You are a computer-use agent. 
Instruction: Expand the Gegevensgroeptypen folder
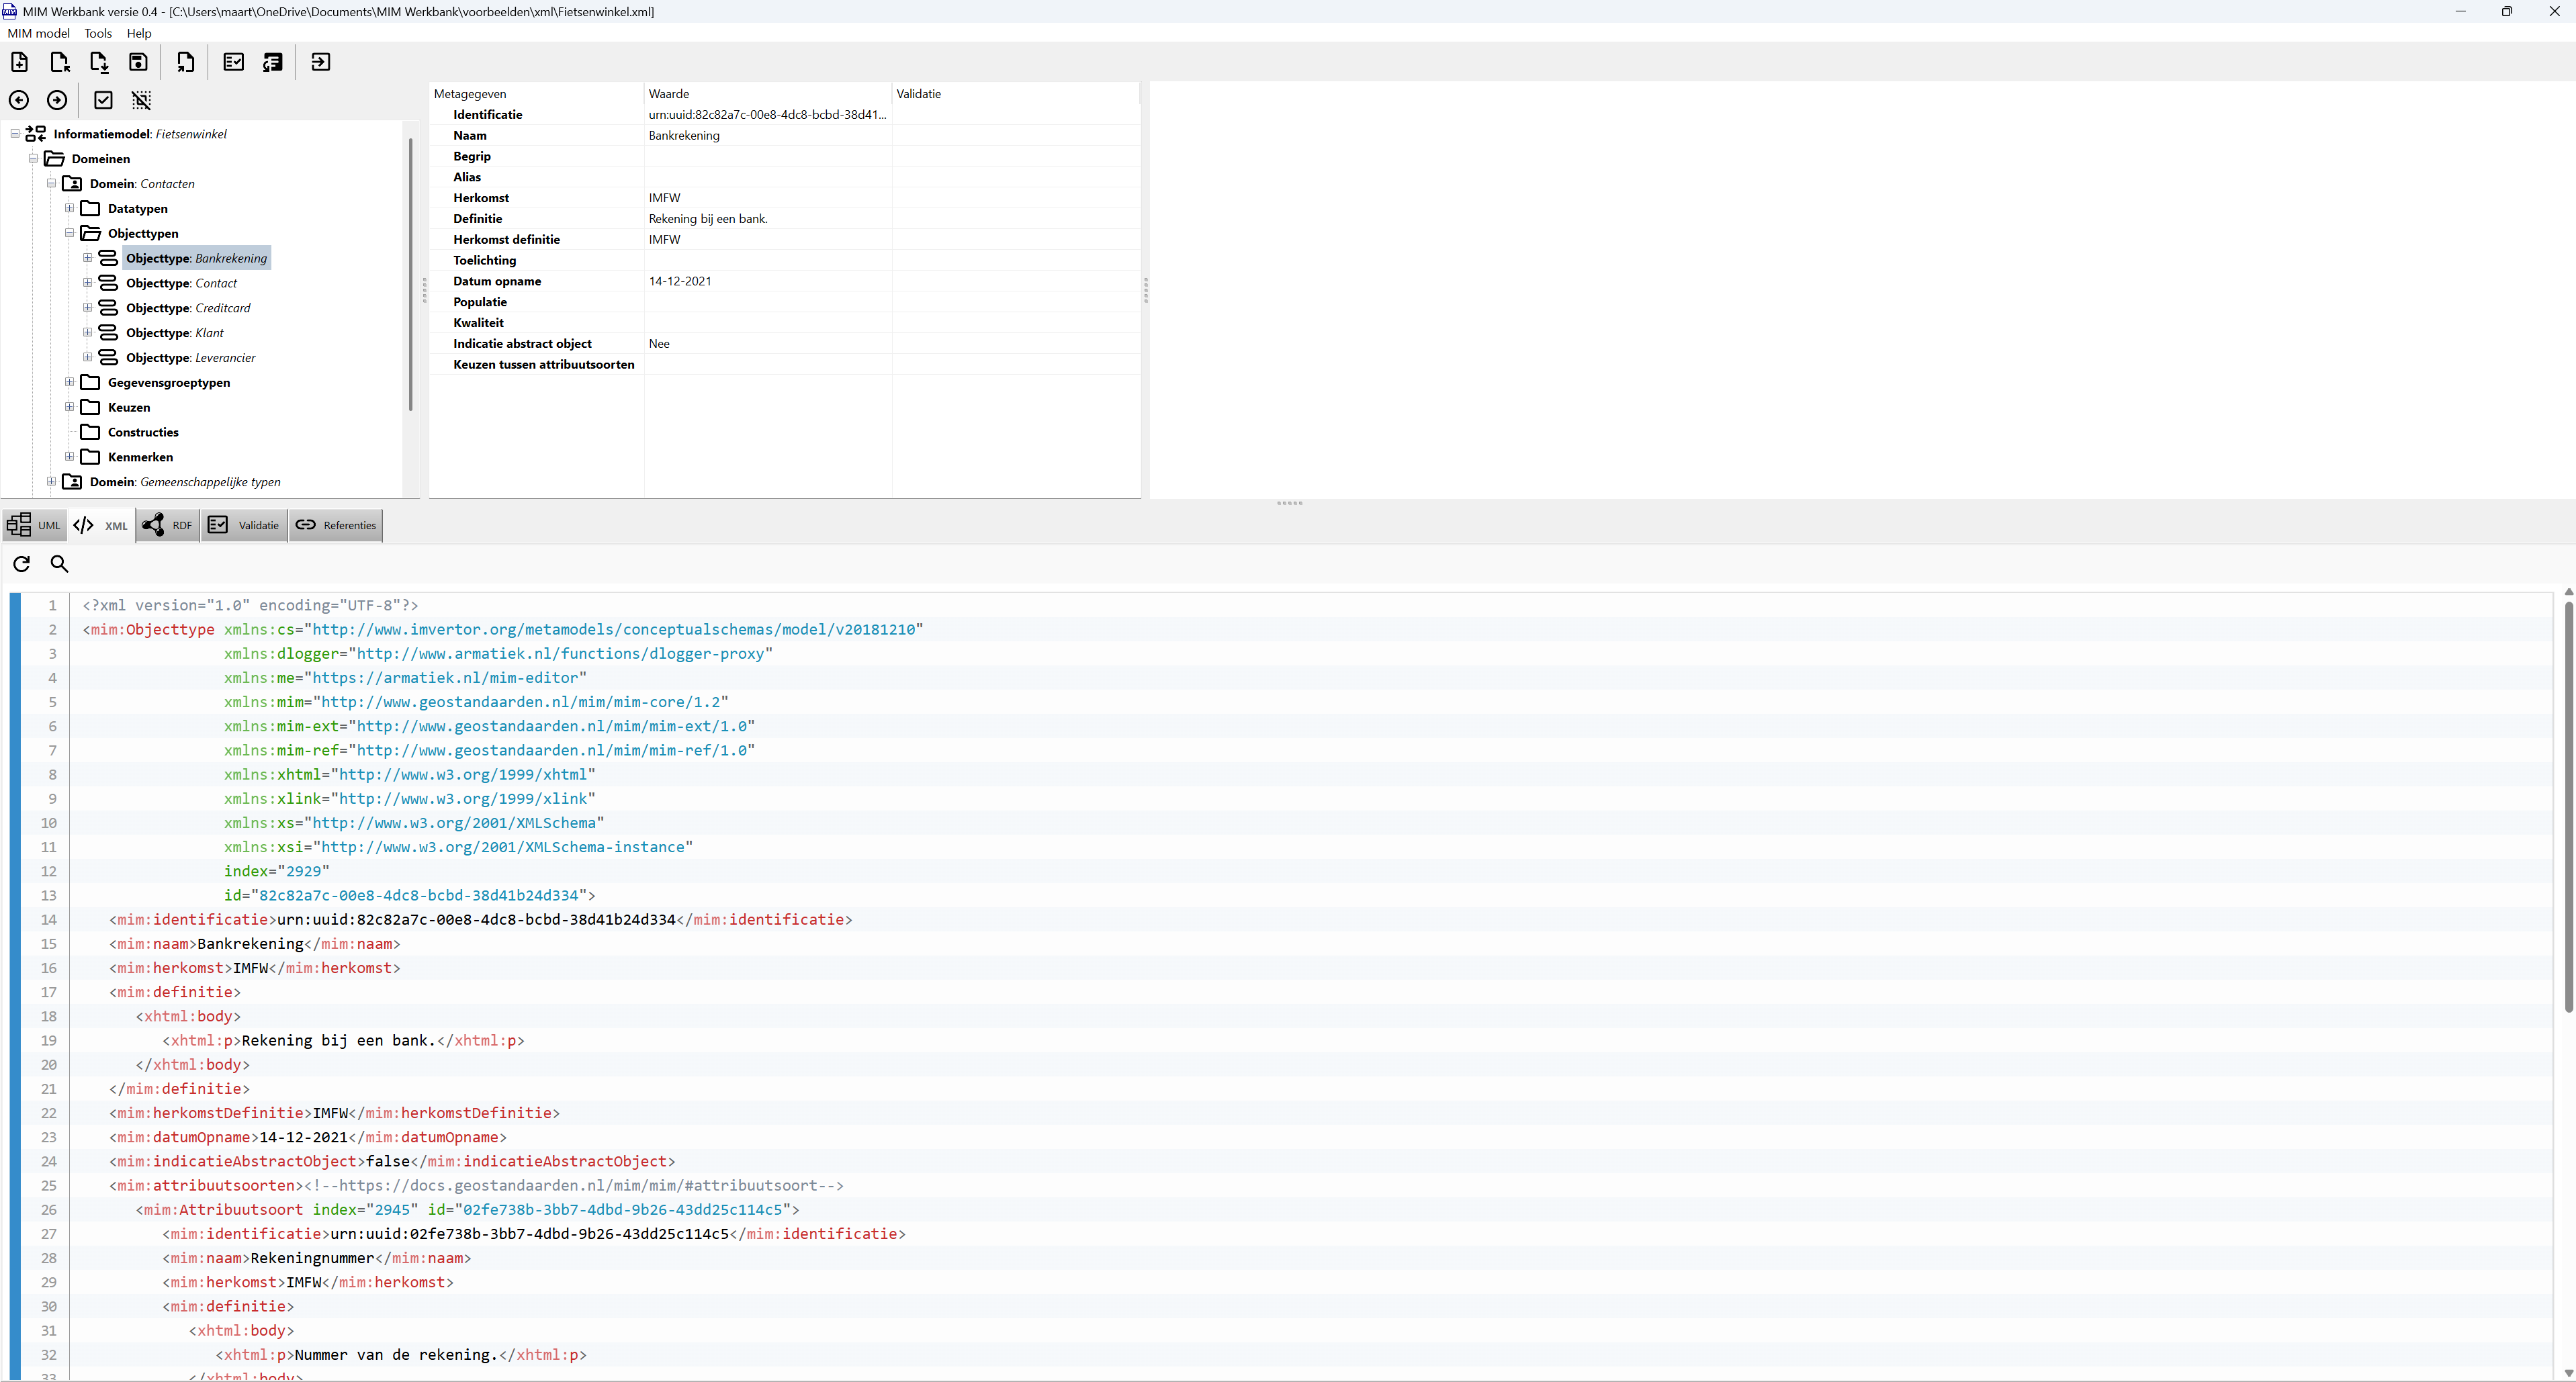pyautogui.click(x=69, y=382)
